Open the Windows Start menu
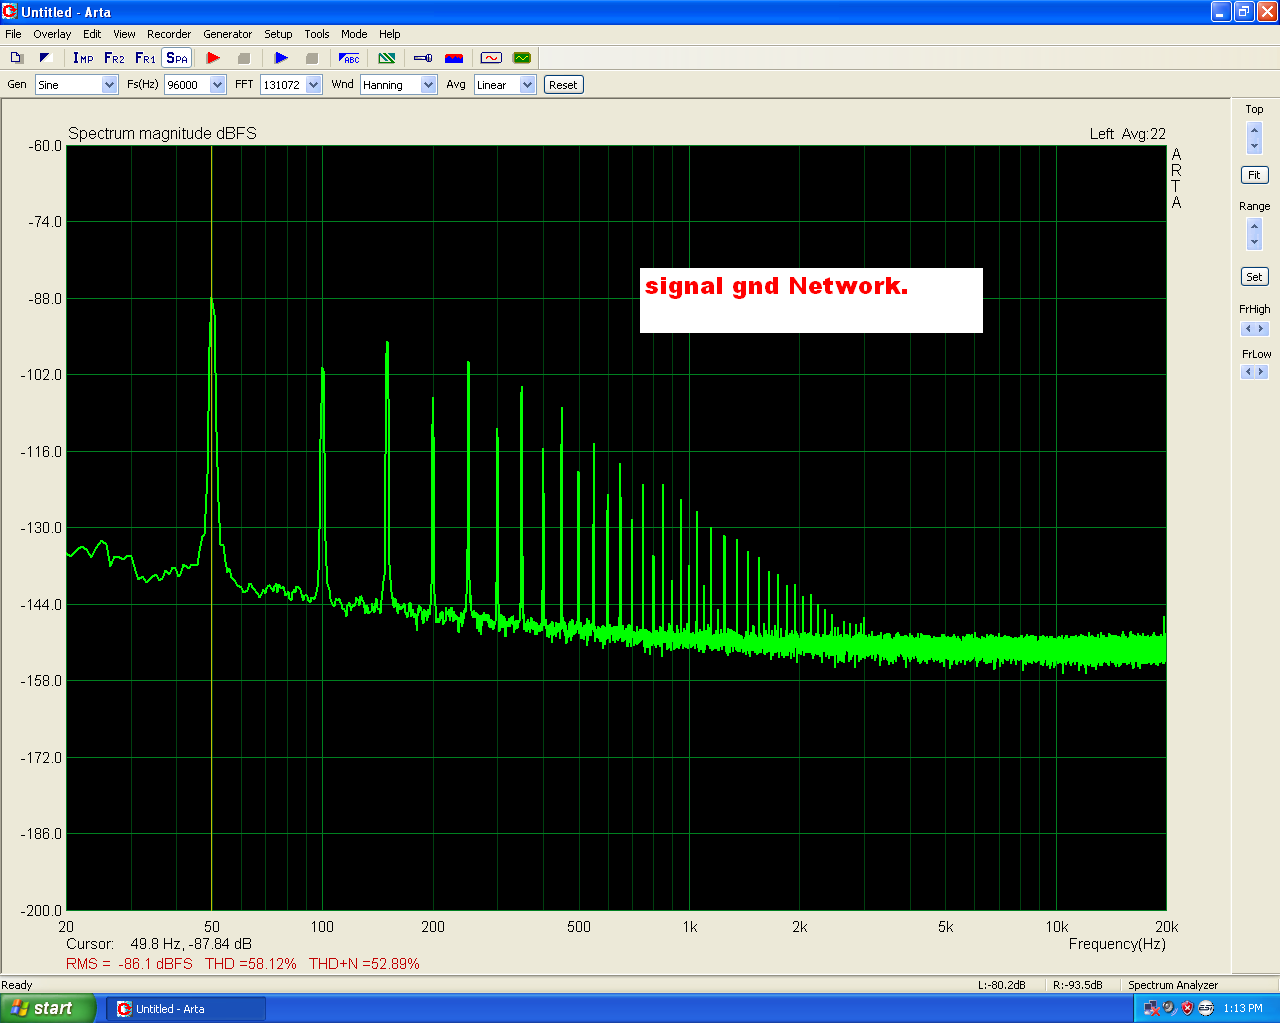1280x1024 pixels. tap(48, 1009)
